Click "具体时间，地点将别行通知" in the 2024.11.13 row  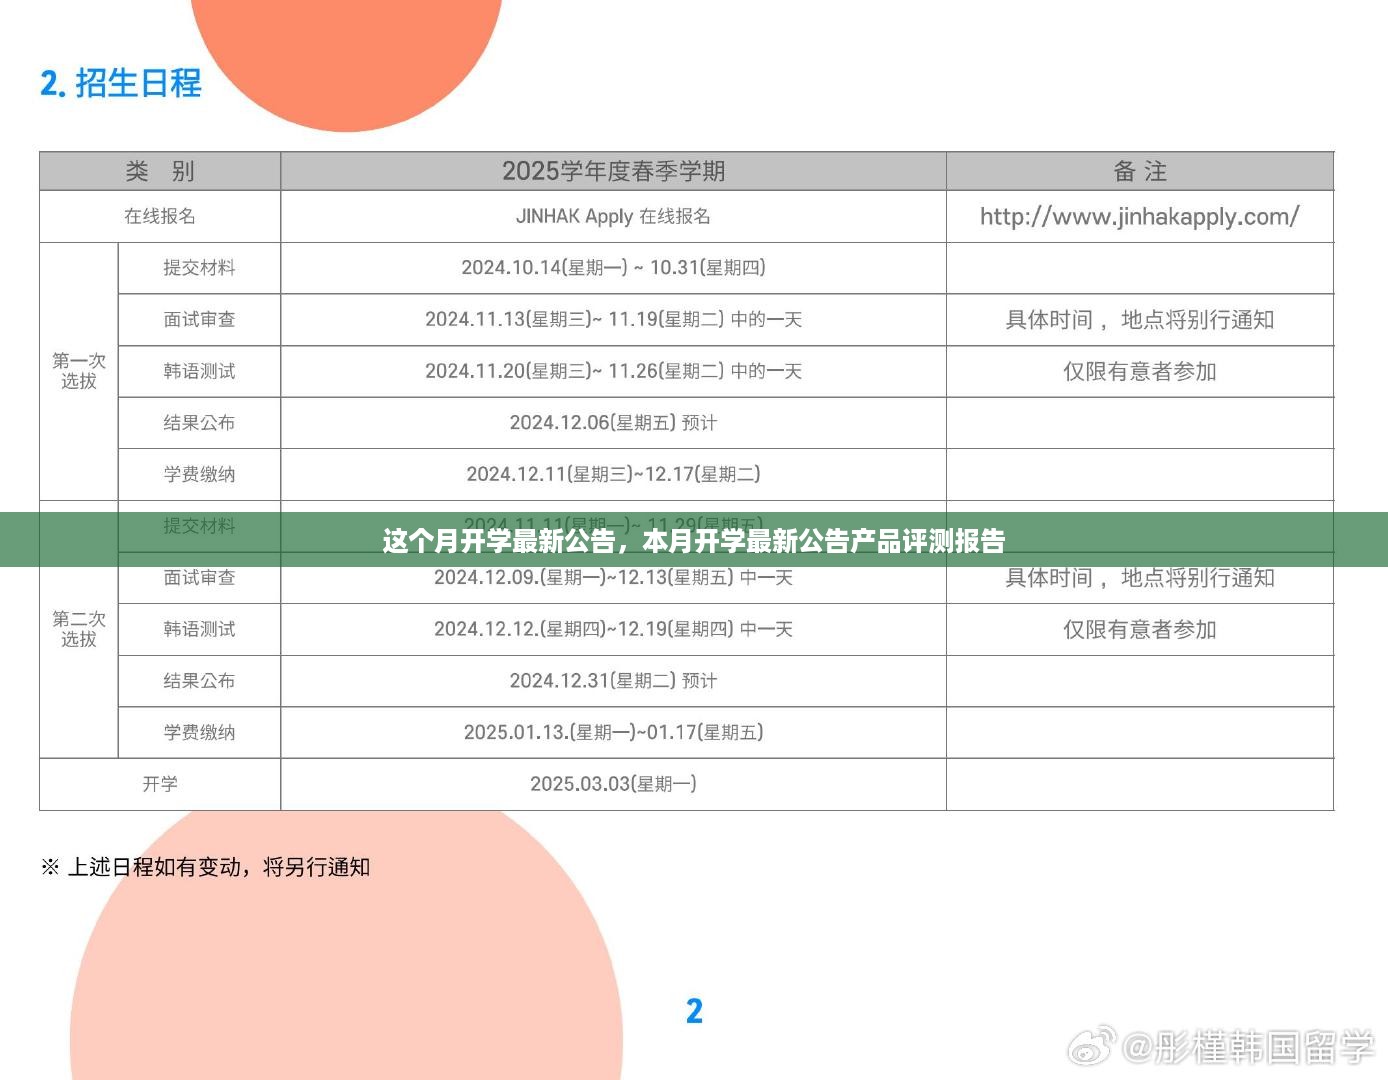(x=1140, y=320)
